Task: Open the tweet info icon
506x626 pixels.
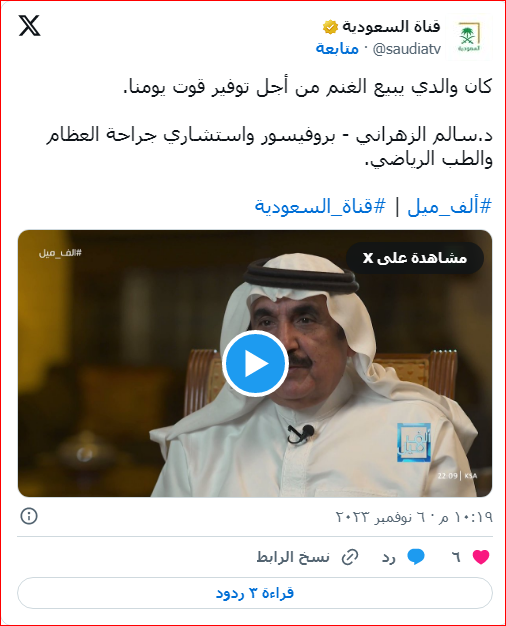Action: [x=29, y=516]
